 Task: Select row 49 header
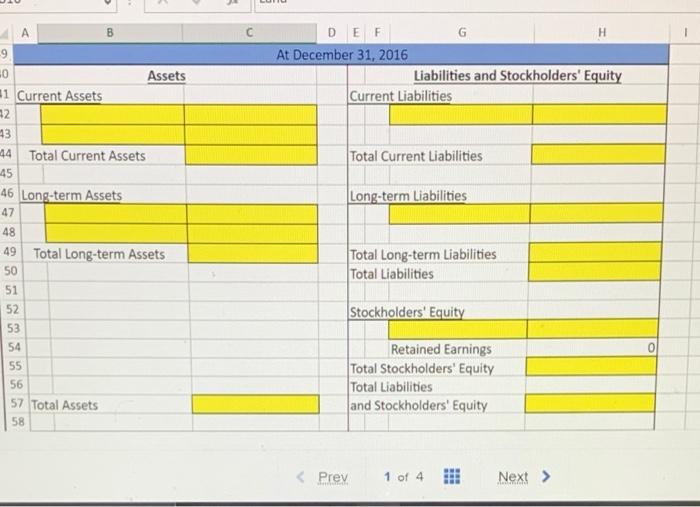coord(10,252)
